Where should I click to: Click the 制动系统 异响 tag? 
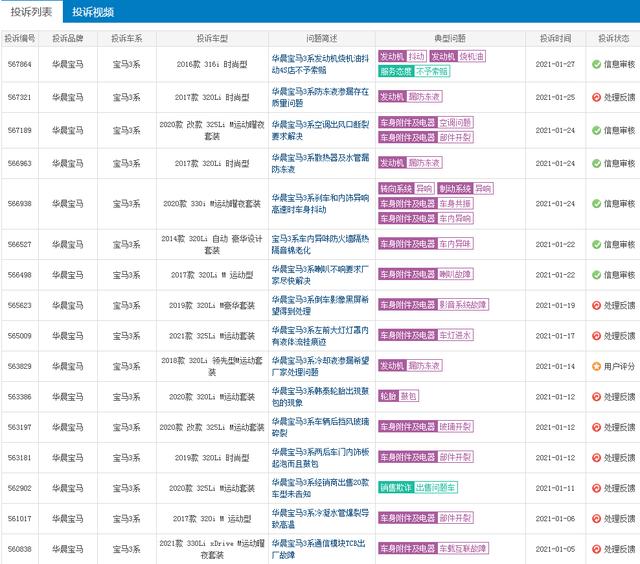coord(465,189)
